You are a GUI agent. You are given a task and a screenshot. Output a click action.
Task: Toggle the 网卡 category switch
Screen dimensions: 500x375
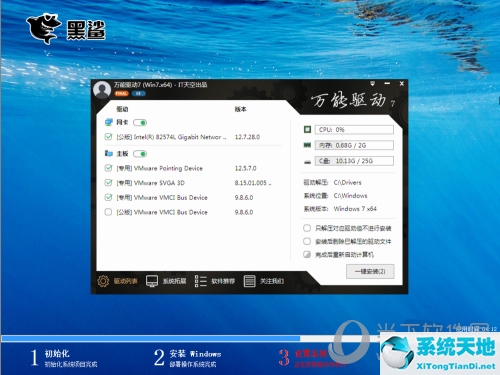coord(140,123)
